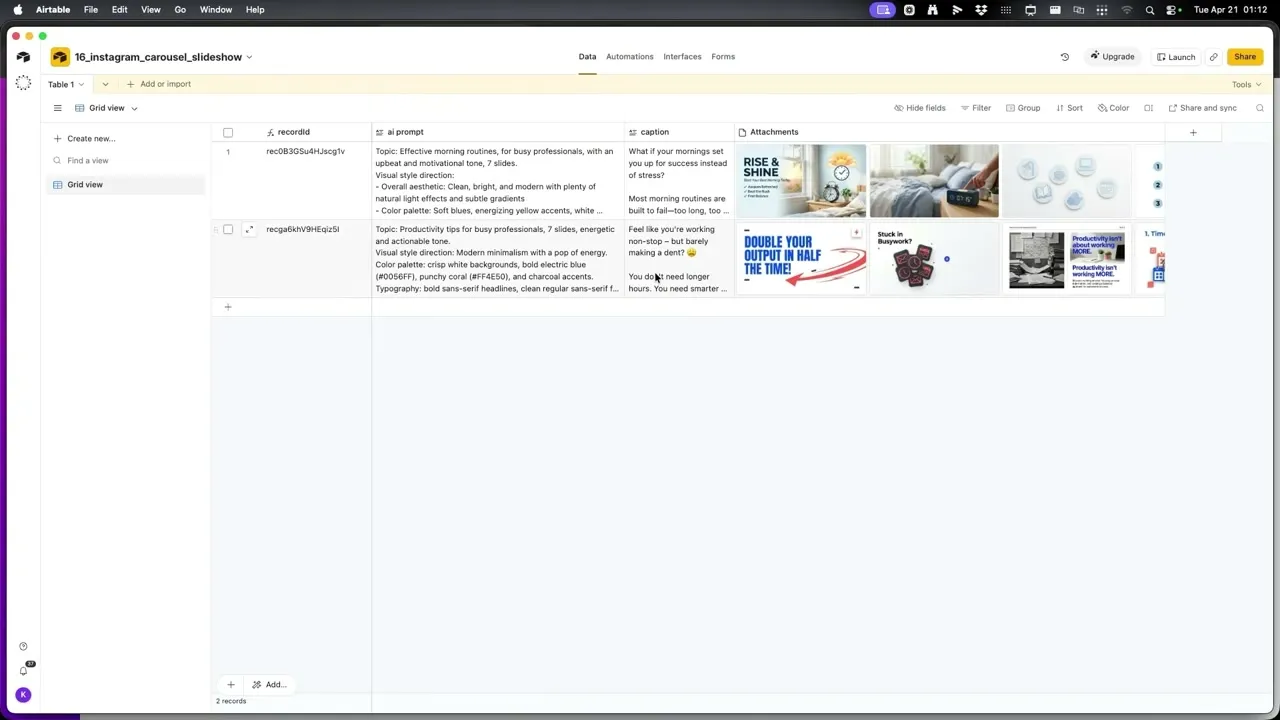The height and width of the screenshot is (720, 1280).
Task: Open the Apple menu
Action: [x=17, y=9]
